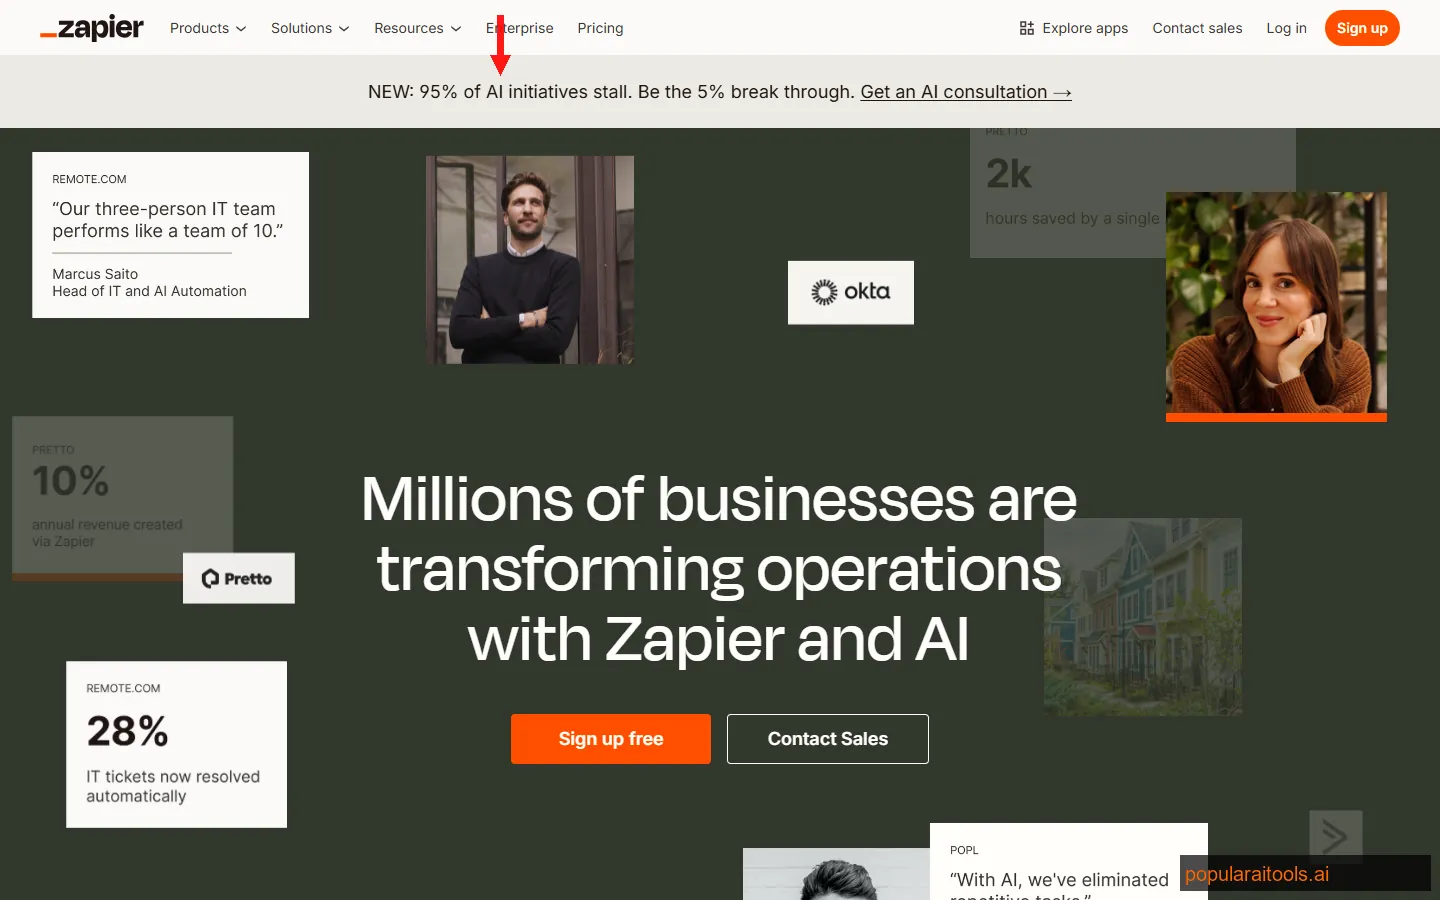Click the Remote.com quote card
This screenshot has height=900, width=1440.
coord(170,234)
